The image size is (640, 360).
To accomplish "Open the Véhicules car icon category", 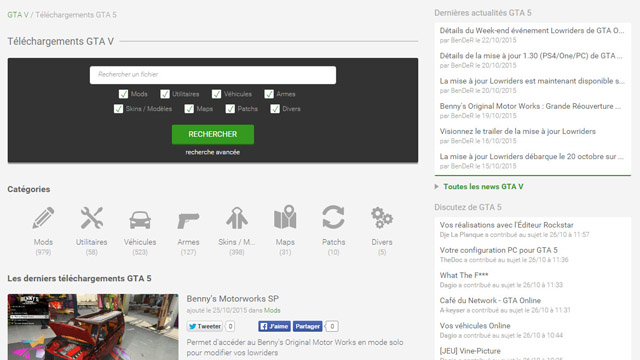I will 140,220.
